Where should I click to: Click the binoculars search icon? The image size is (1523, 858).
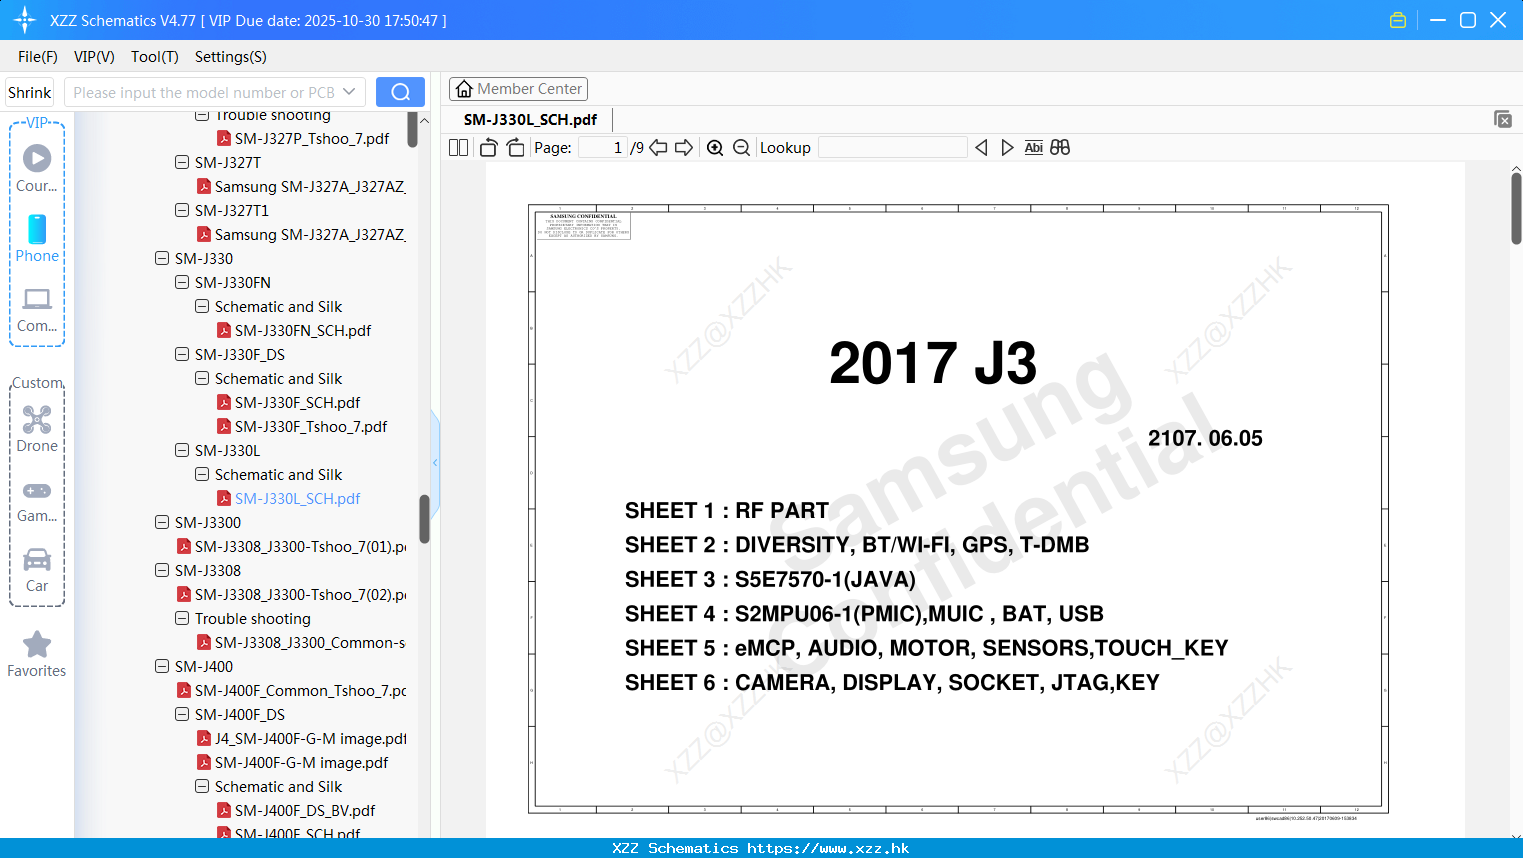click(1060, 147)
